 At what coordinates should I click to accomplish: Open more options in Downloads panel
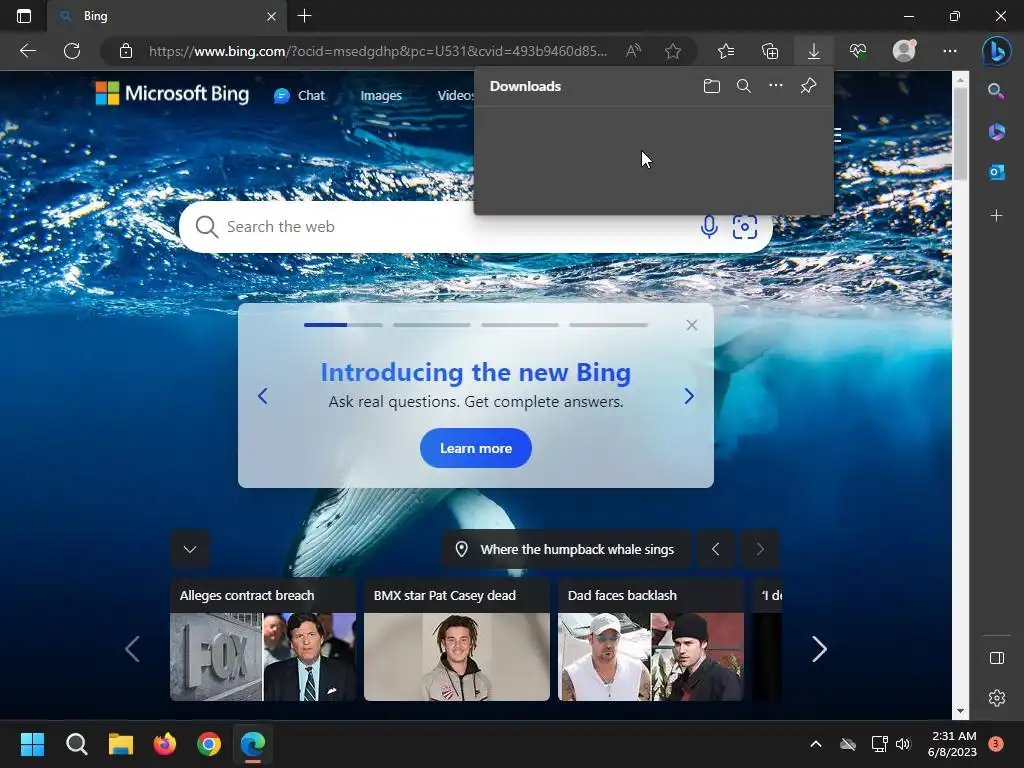pos(775,86)
